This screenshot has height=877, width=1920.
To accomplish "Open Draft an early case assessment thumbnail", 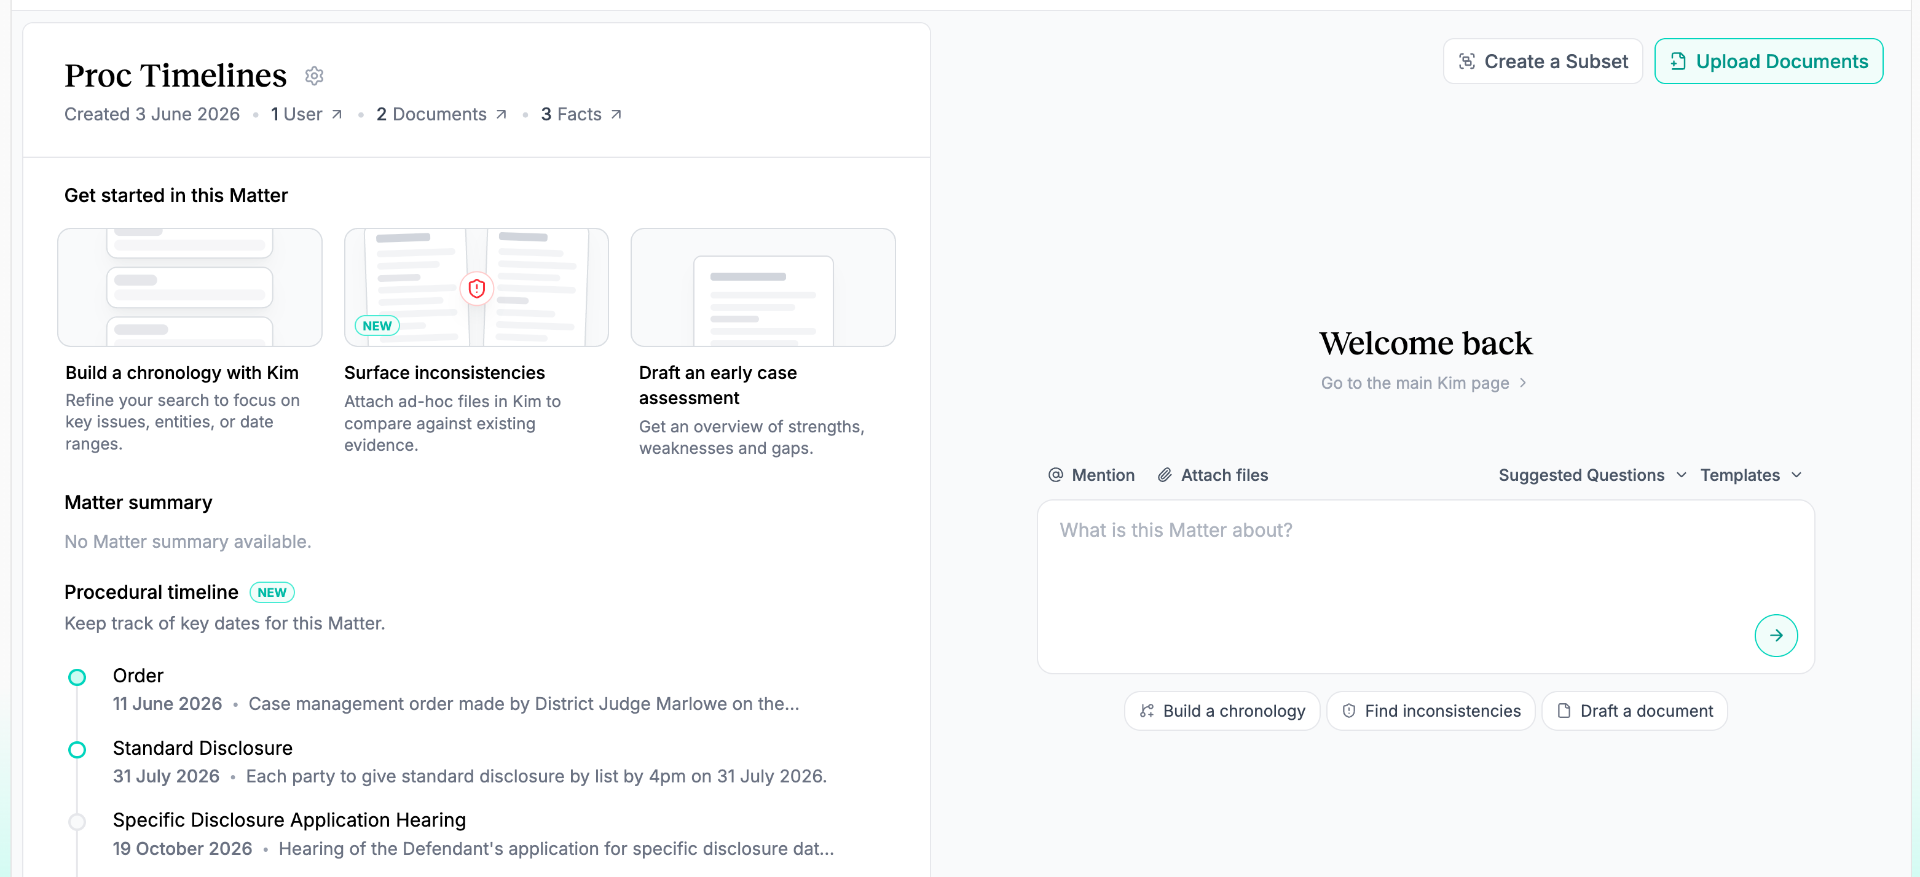I will click(x=763, y=287).
